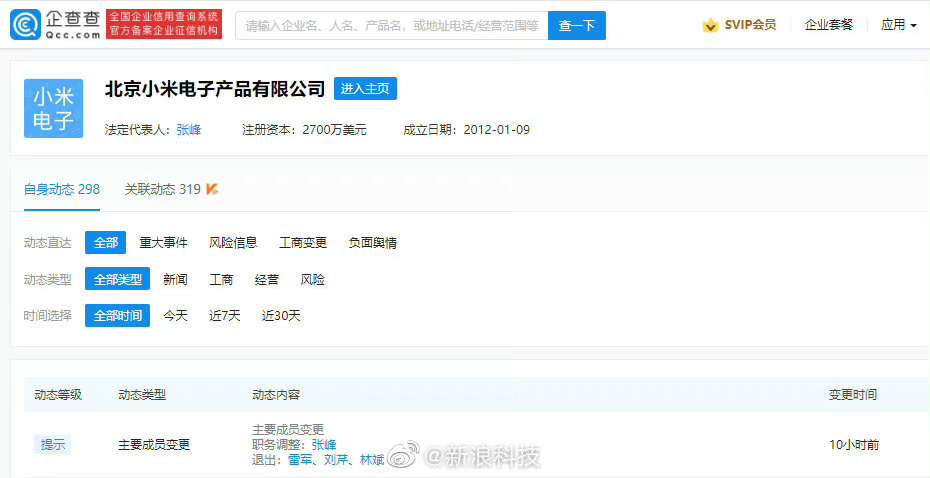Filter dynamic type by 新闻

click(175, 280)
